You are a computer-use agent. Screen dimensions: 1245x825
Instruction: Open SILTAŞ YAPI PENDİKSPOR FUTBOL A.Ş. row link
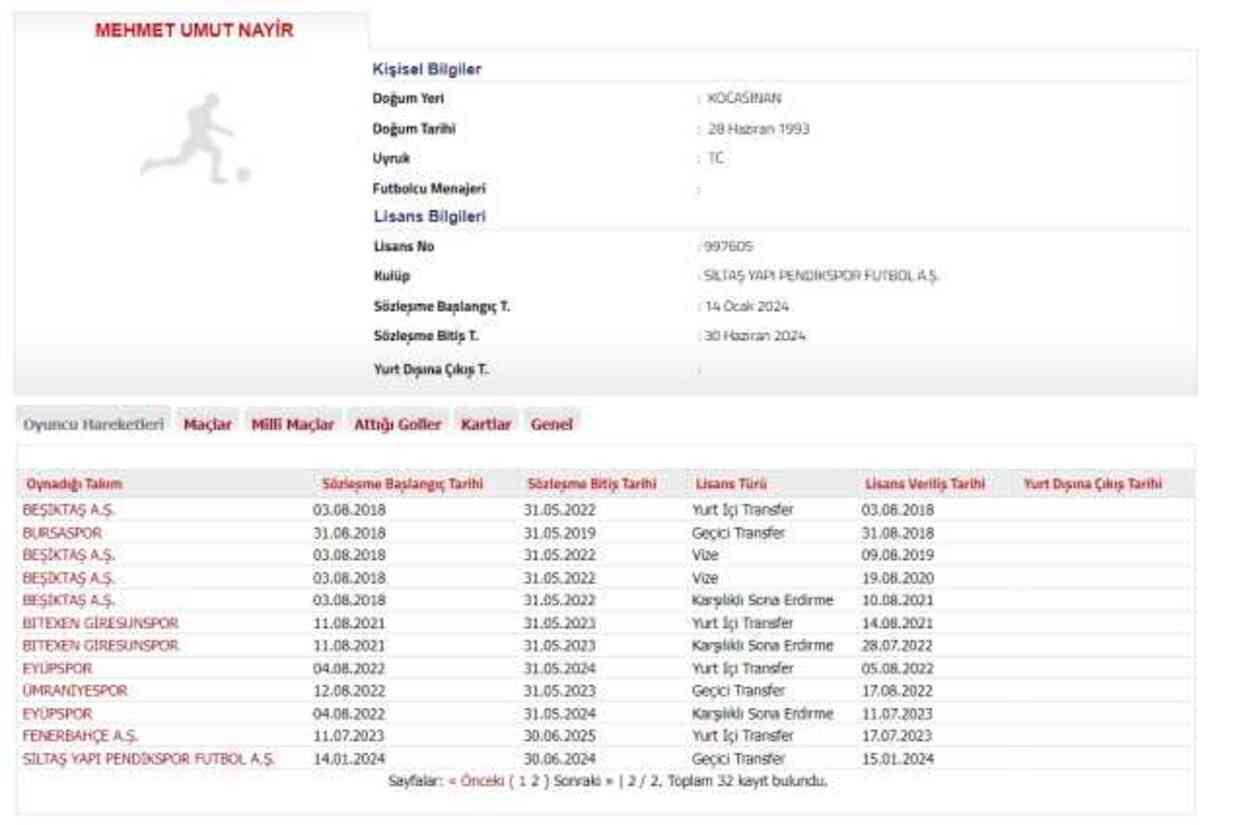148,759
